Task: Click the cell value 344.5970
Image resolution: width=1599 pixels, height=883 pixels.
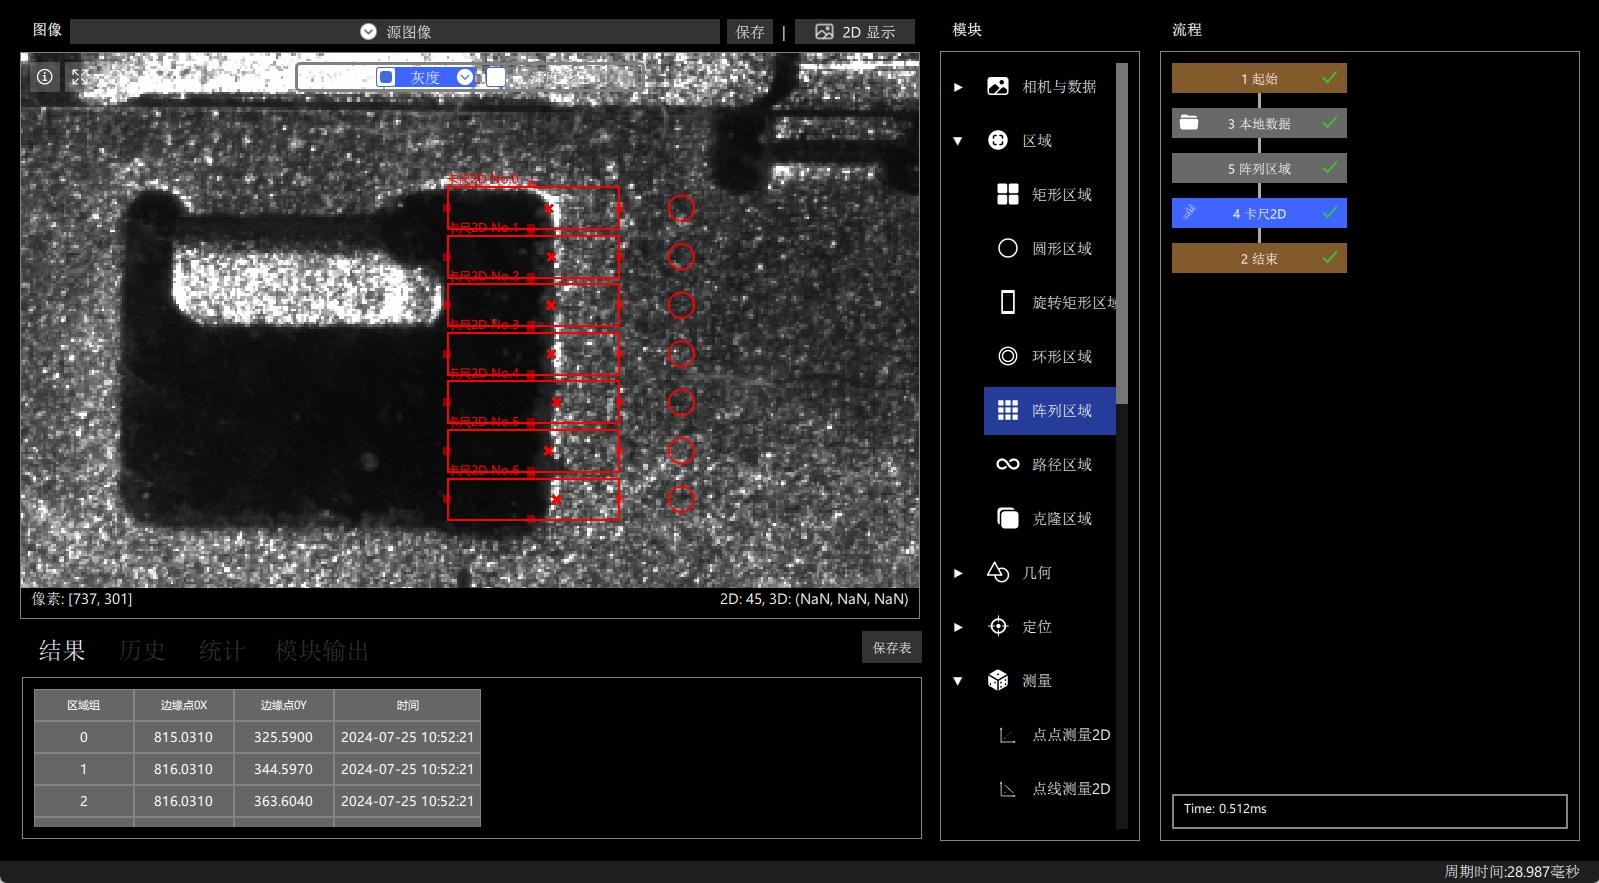Action: (x=283, y=769)
